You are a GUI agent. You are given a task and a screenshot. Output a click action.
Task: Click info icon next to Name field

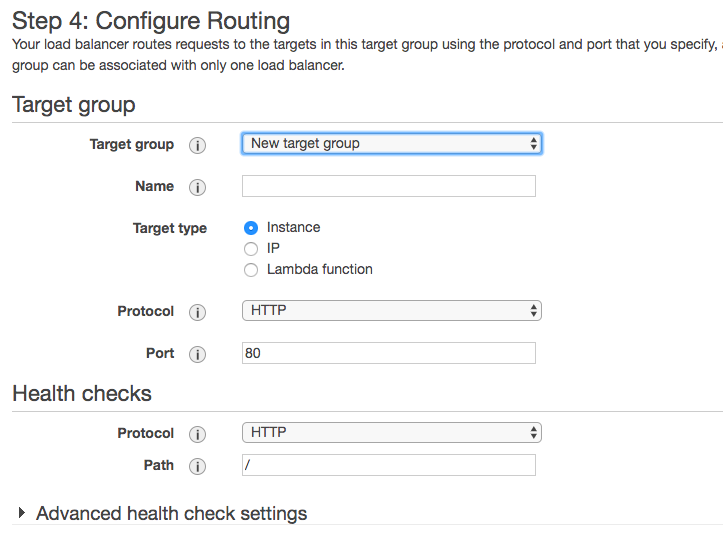click(x=198, y=187)
